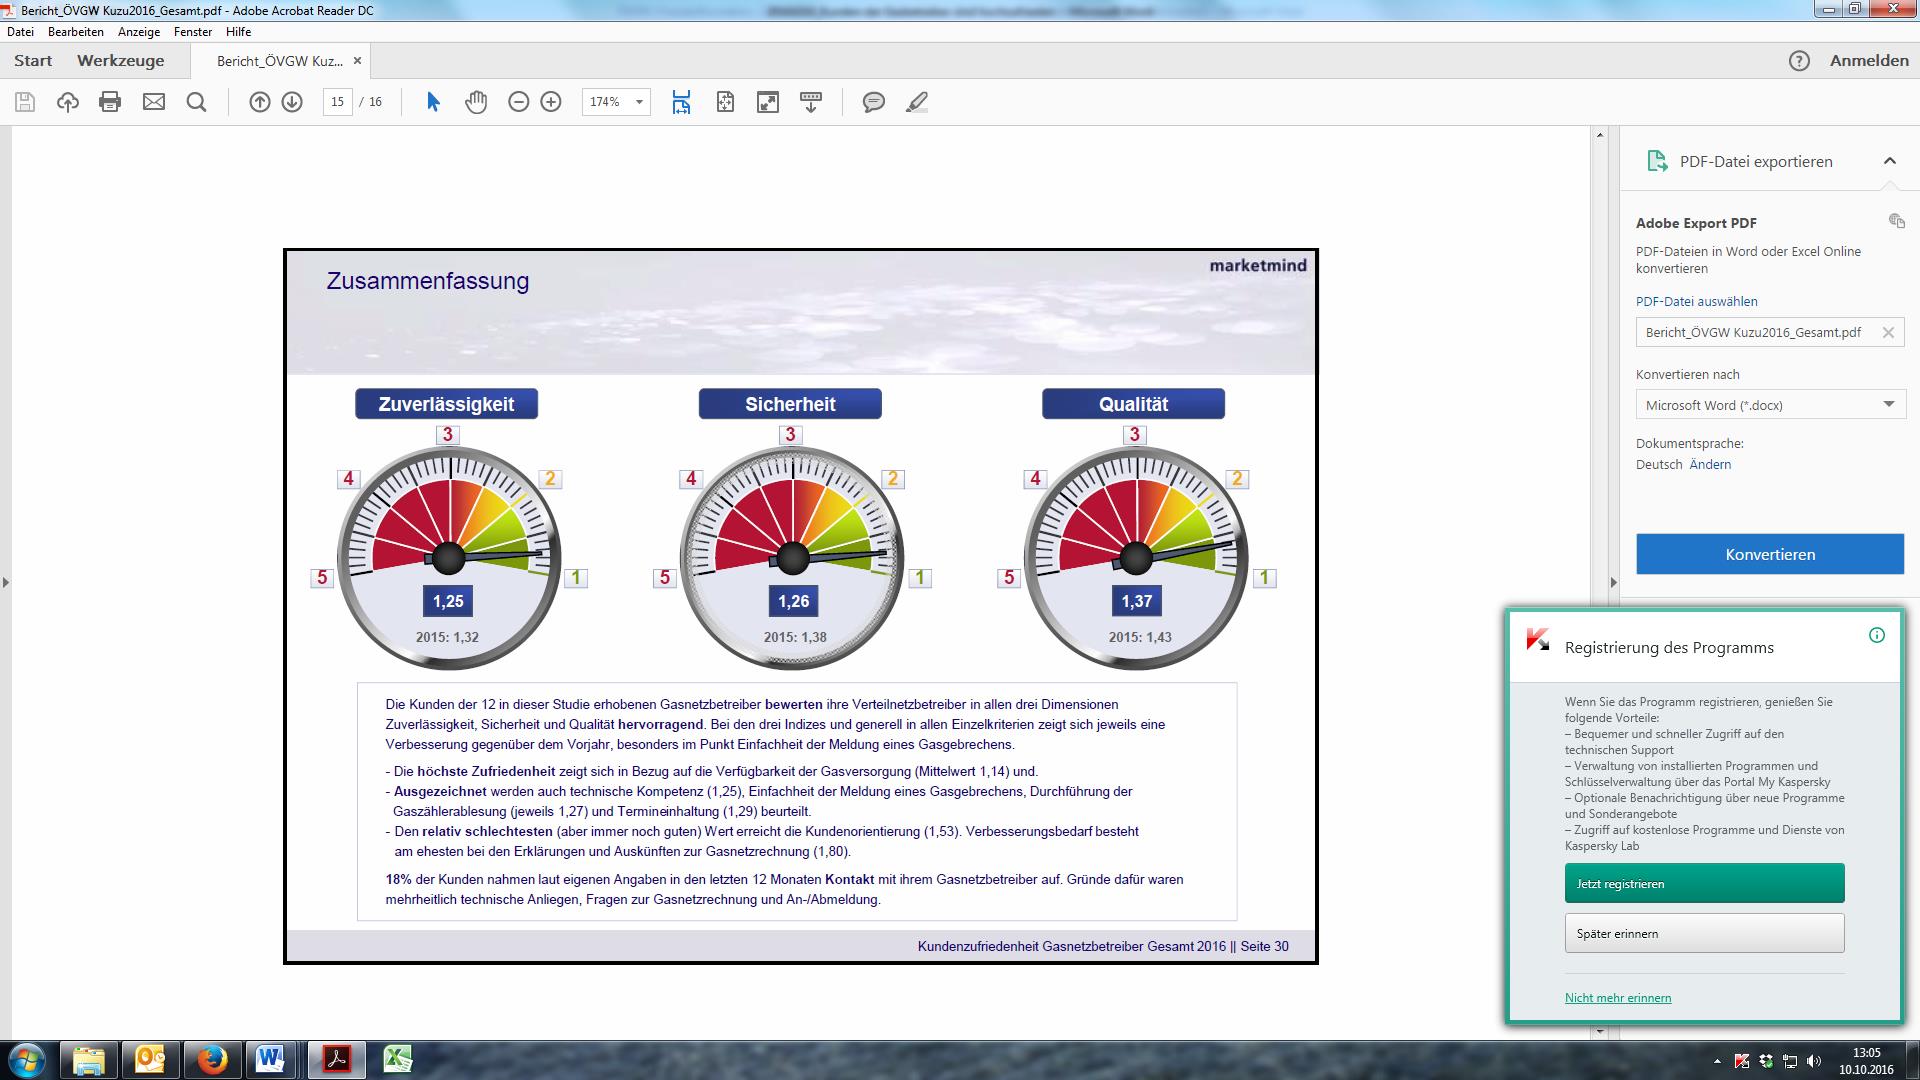Open the 174% zoom level dropdown

pyautogui.click(x=638, y=102)
